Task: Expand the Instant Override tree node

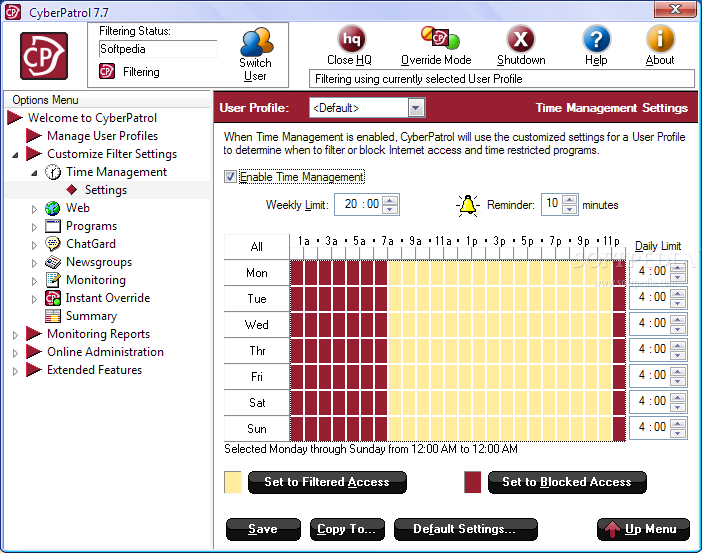Action: point(34,299)
